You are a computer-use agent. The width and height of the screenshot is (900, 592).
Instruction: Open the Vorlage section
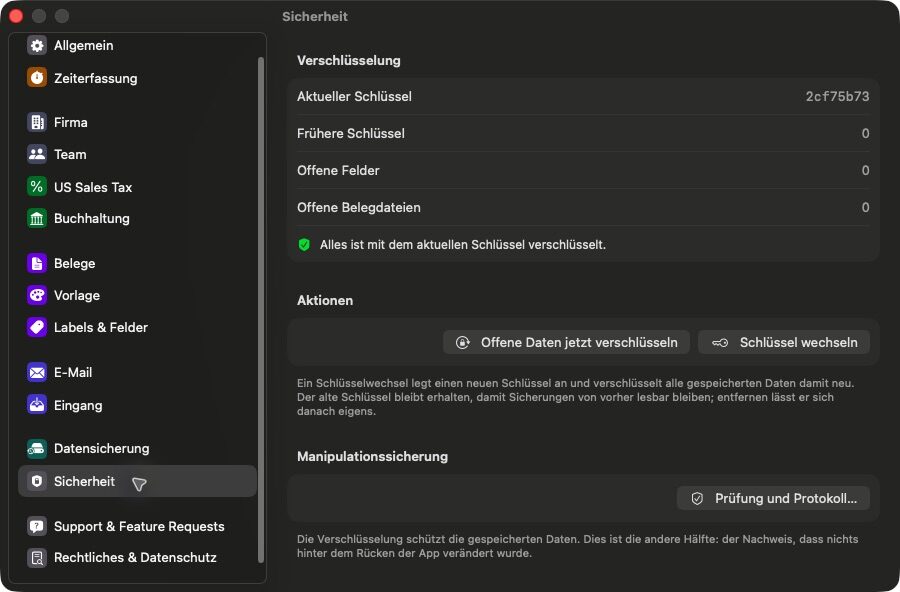click(x=137, y=295)
